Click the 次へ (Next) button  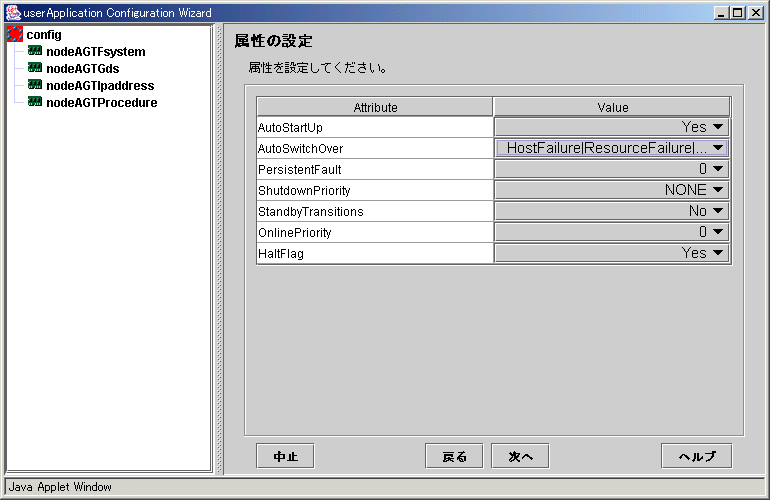[x=520, y=456]
